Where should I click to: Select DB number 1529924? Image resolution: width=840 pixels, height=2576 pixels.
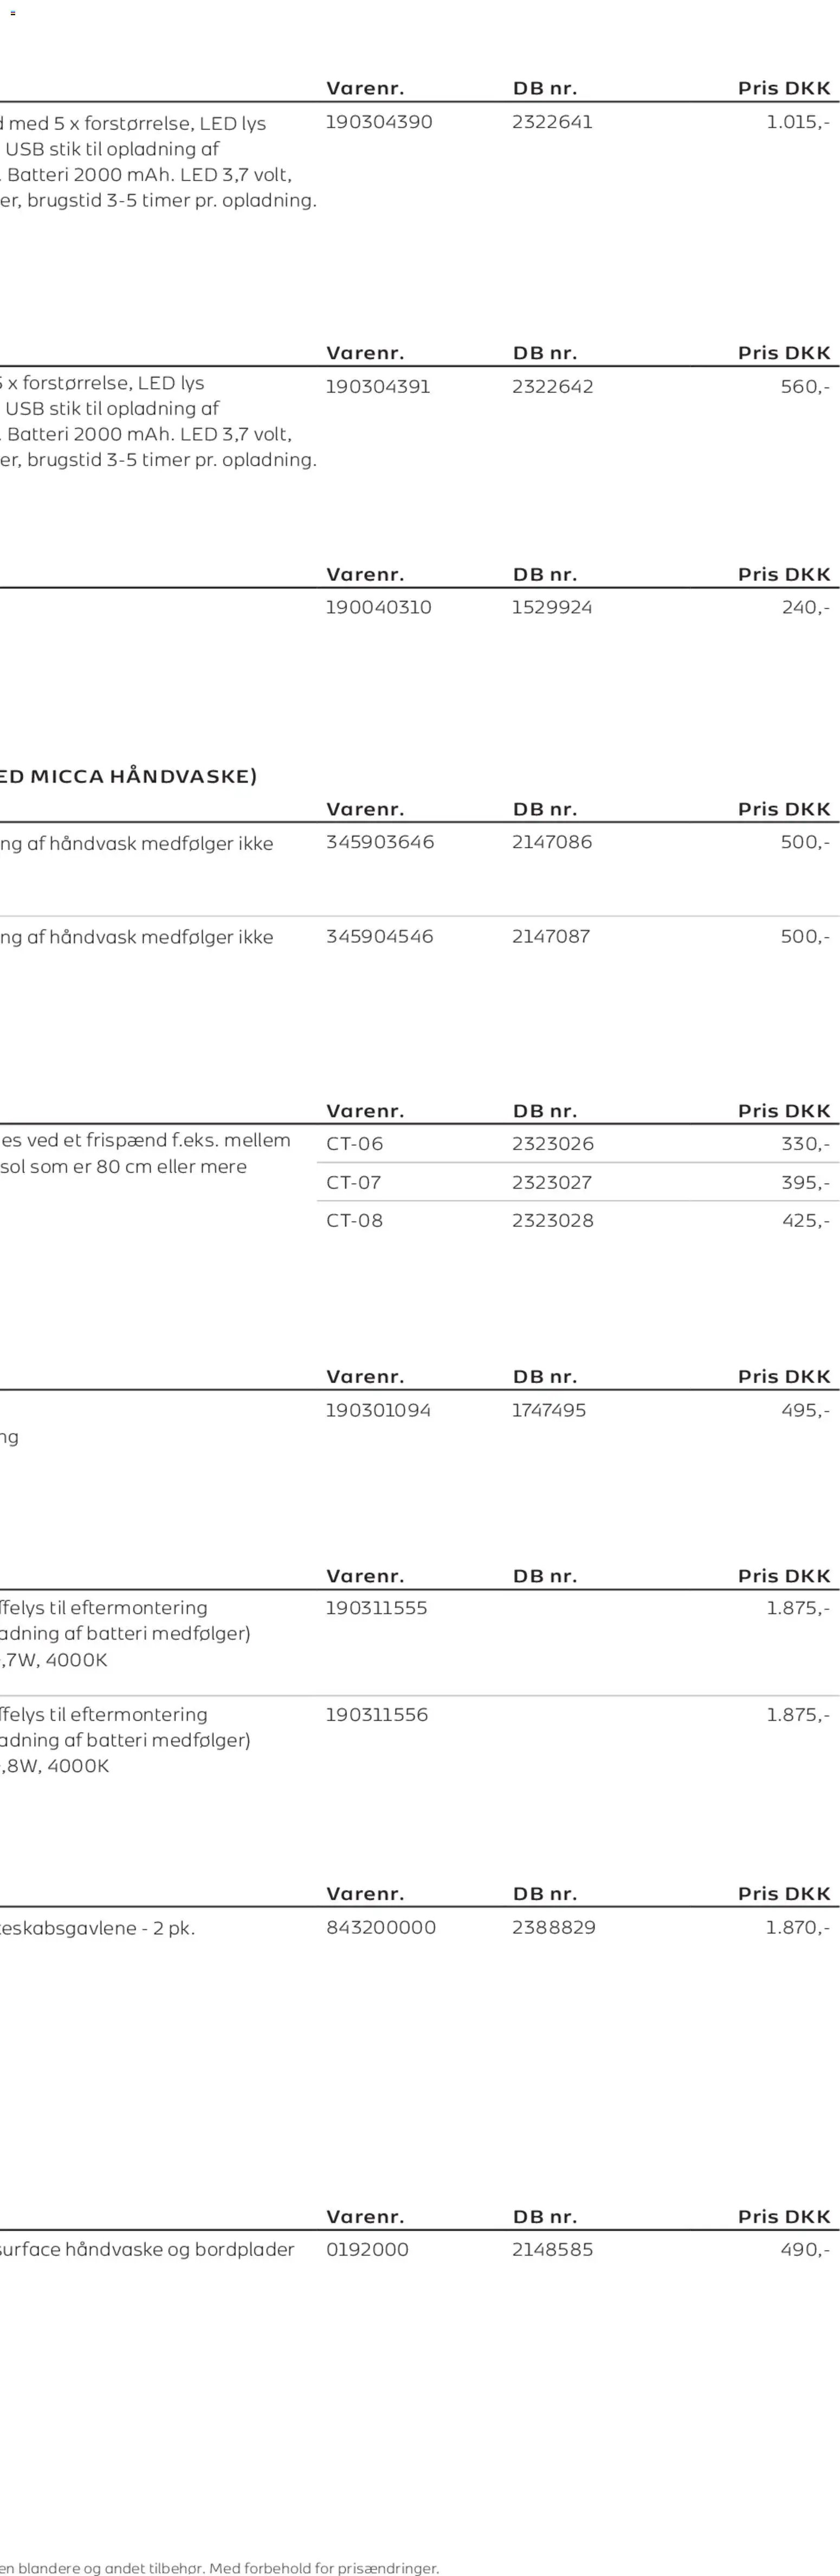pyautogui.click(x=552, y=607)
